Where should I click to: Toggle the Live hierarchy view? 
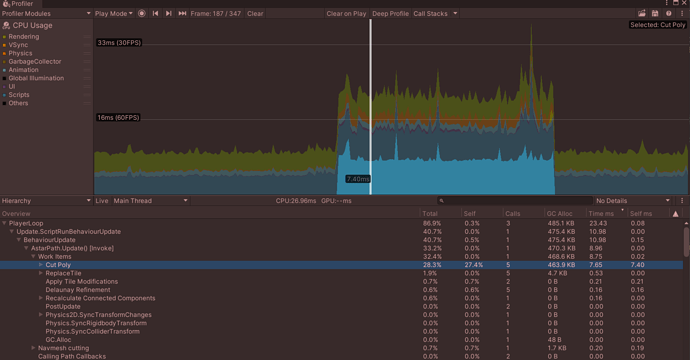pyautogui.click(x=102, y=201)
